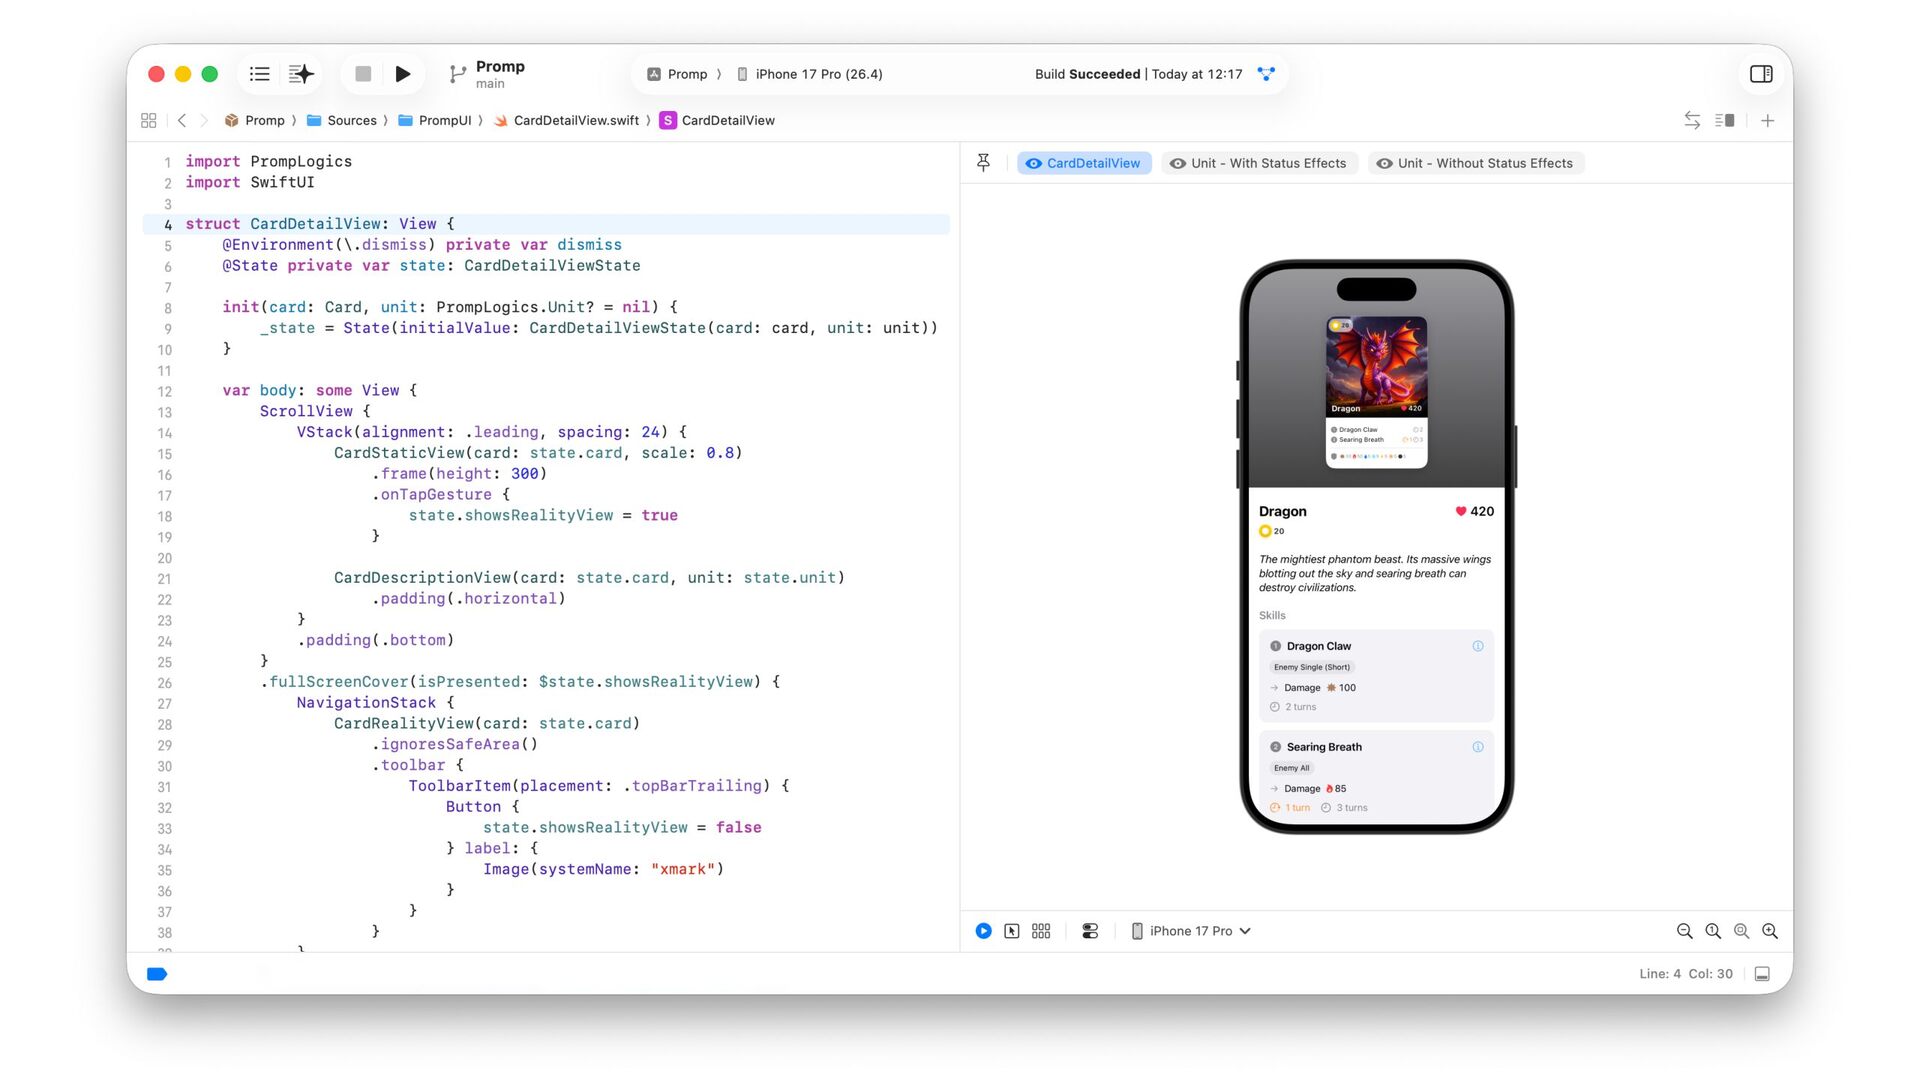
Task: Open canvas device settings controls
Action: 1090,931
